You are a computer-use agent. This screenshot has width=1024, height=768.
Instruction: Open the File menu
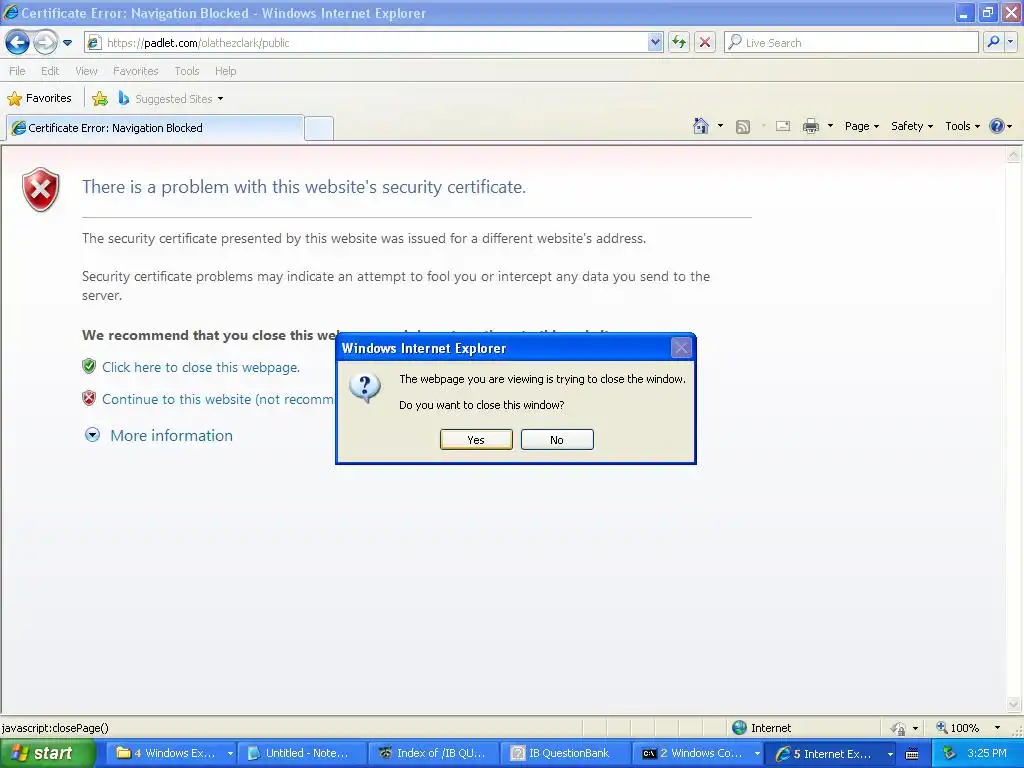[18, 71]
